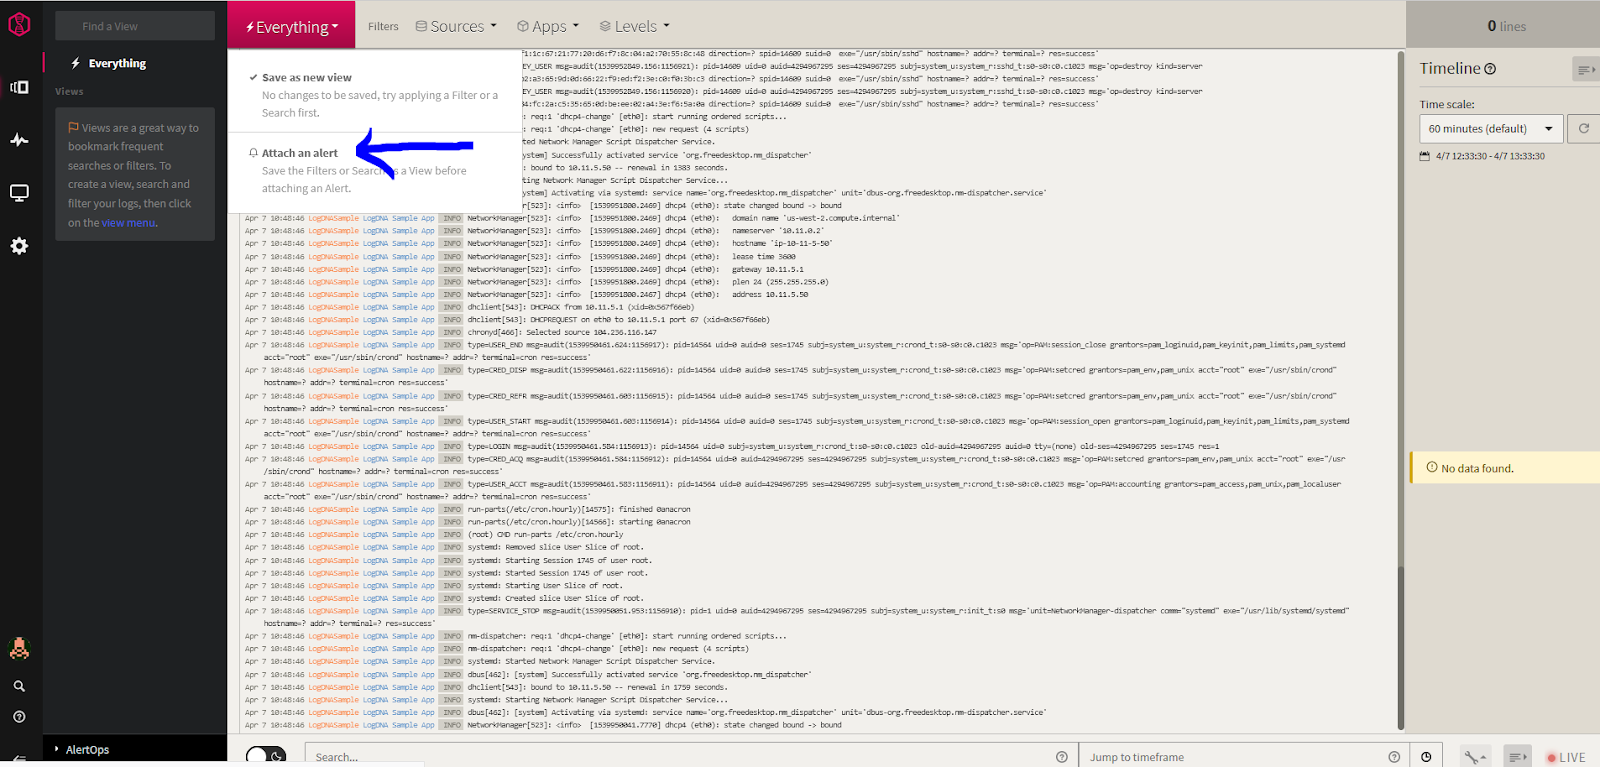Viewport: 1600px width, 767px height.
Task: Expand the AlertOps section
Action: point(87,749)
